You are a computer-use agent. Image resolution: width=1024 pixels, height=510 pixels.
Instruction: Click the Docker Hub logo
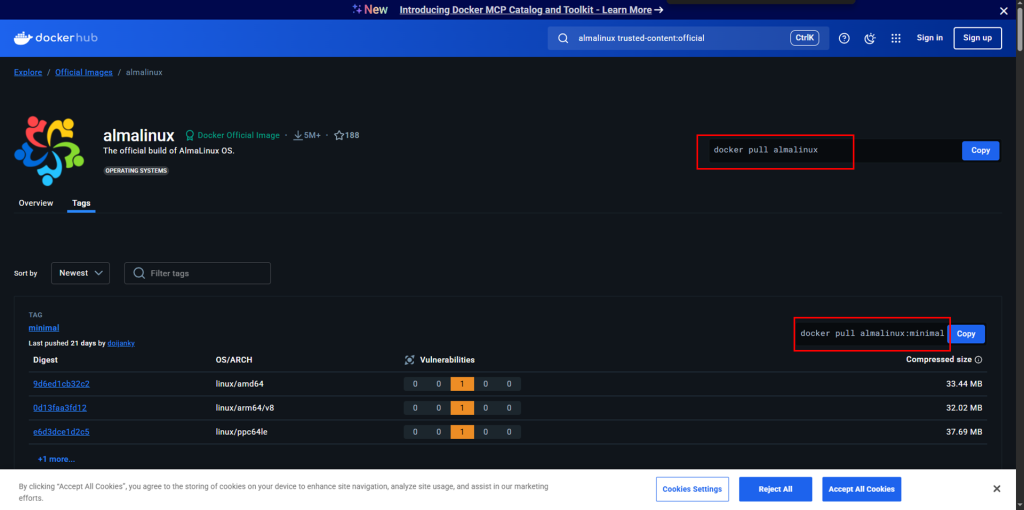[x=56, y=38]
